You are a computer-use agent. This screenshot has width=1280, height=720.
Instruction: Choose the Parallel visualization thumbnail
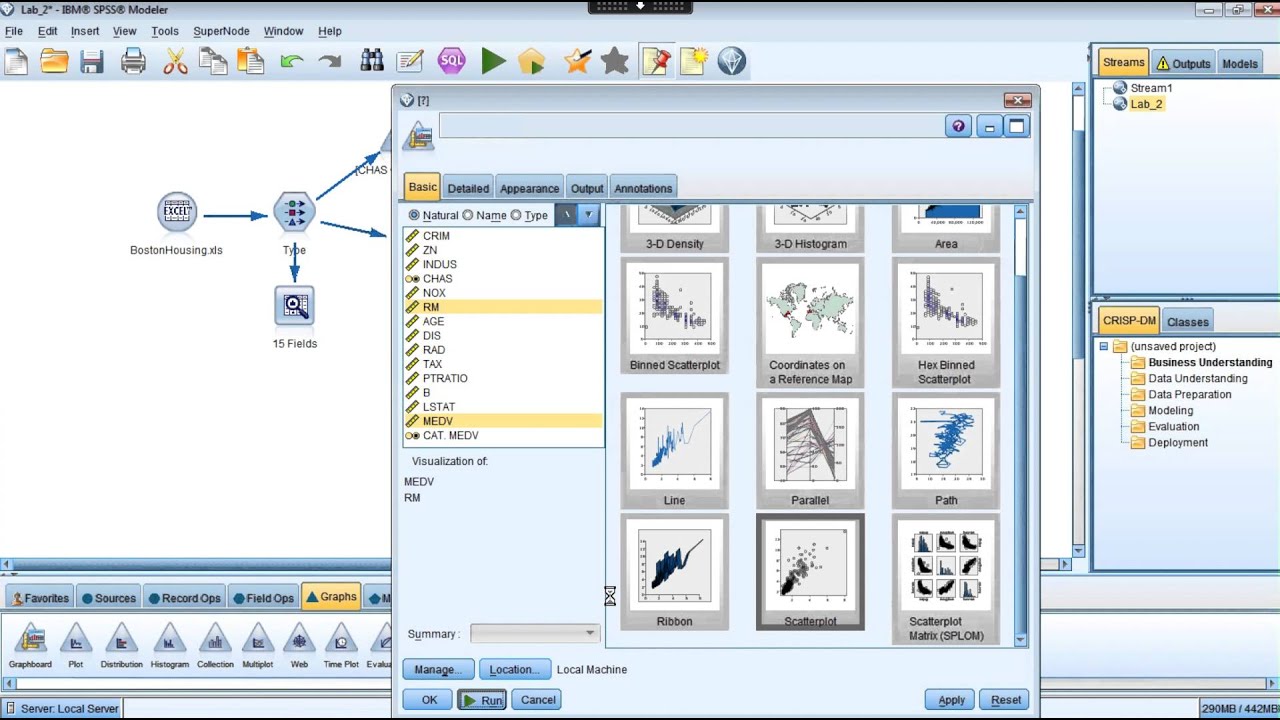point(810,450)
